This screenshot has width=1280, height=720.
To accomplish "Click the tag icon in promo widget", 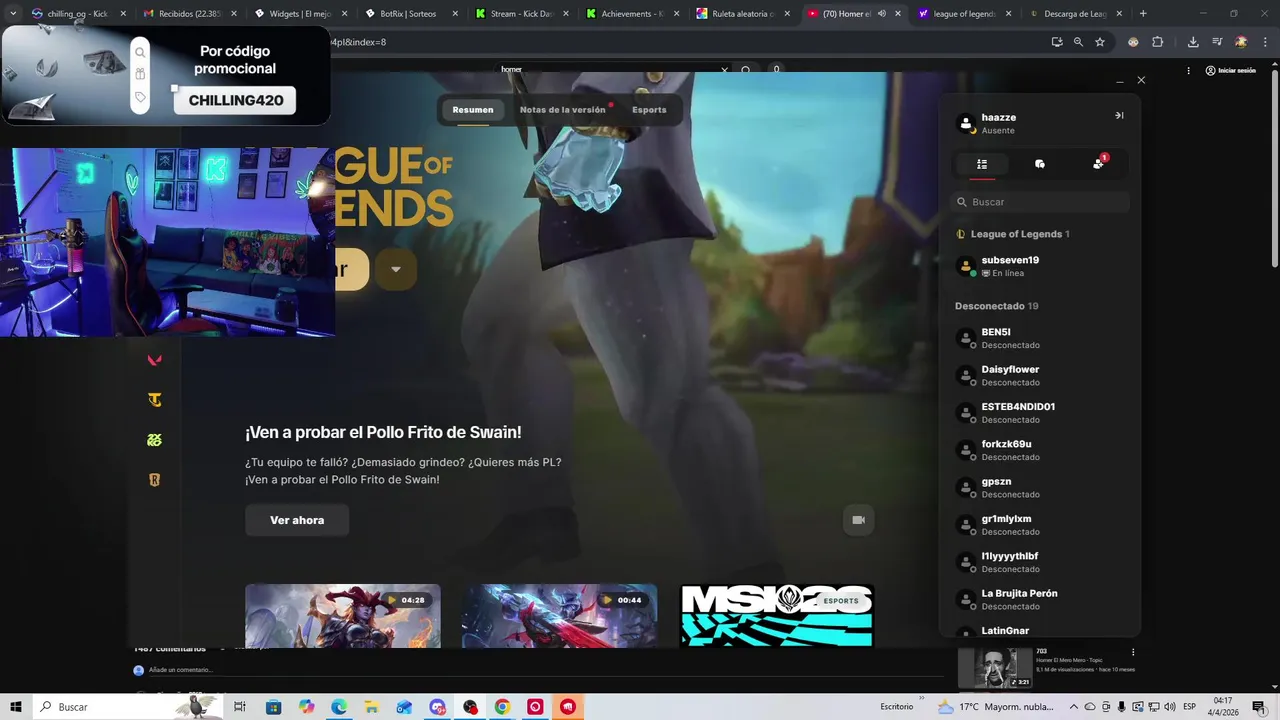I will [140, 97].
